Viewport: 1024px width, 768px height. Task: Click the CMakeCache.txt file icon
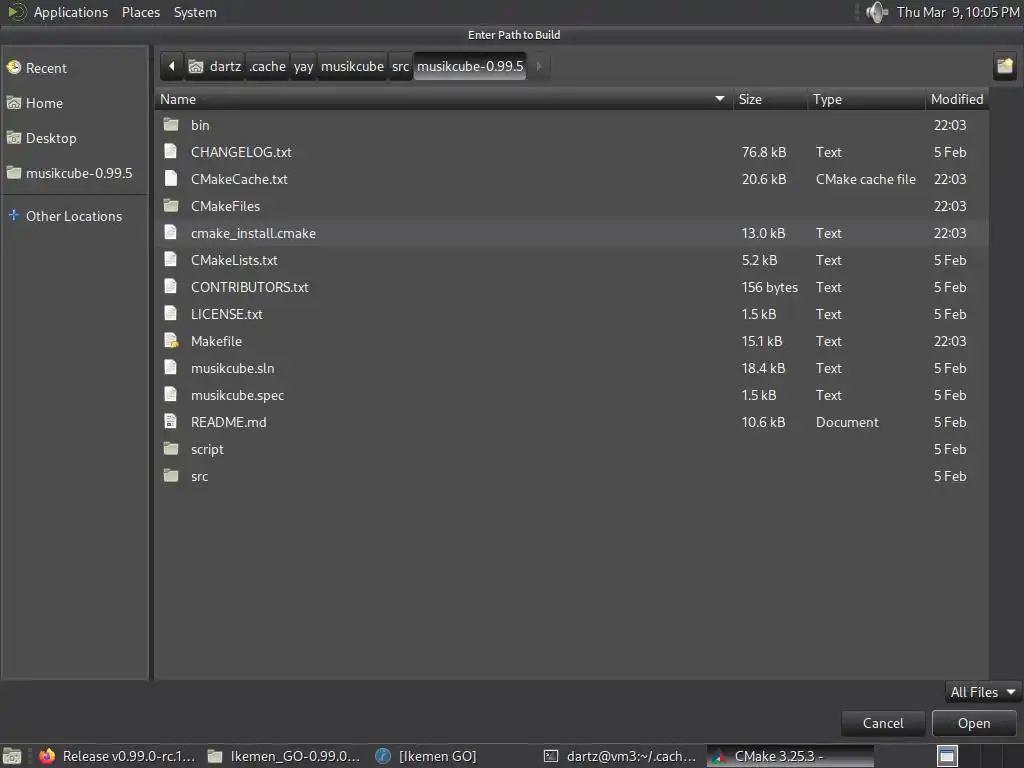(170, 179)
